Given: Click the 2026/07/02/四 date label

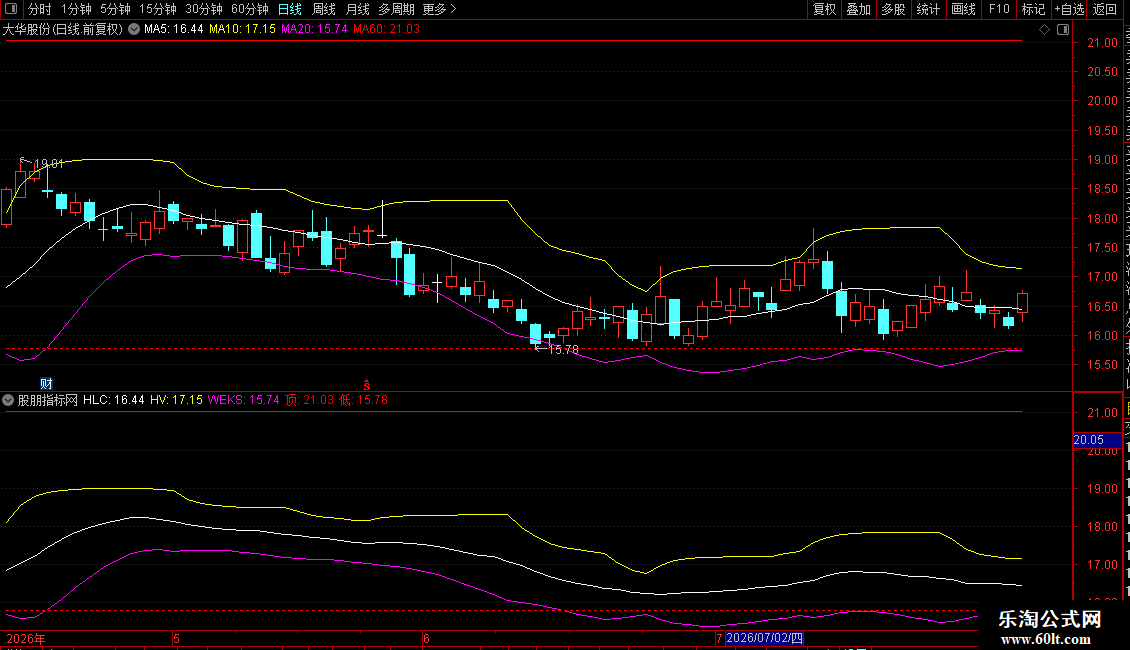Looking at the screenshot, I should [764, 638].
